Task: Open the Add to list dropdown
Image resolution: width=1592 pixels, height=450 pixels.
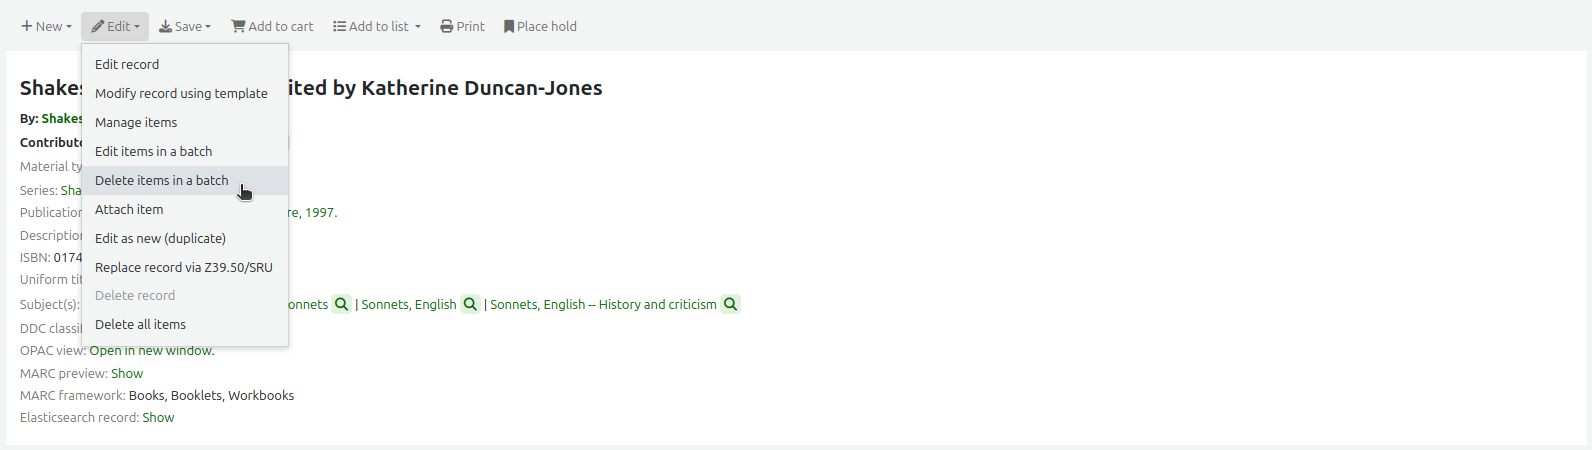Action: pyautogui.click(x=377, y=27)
